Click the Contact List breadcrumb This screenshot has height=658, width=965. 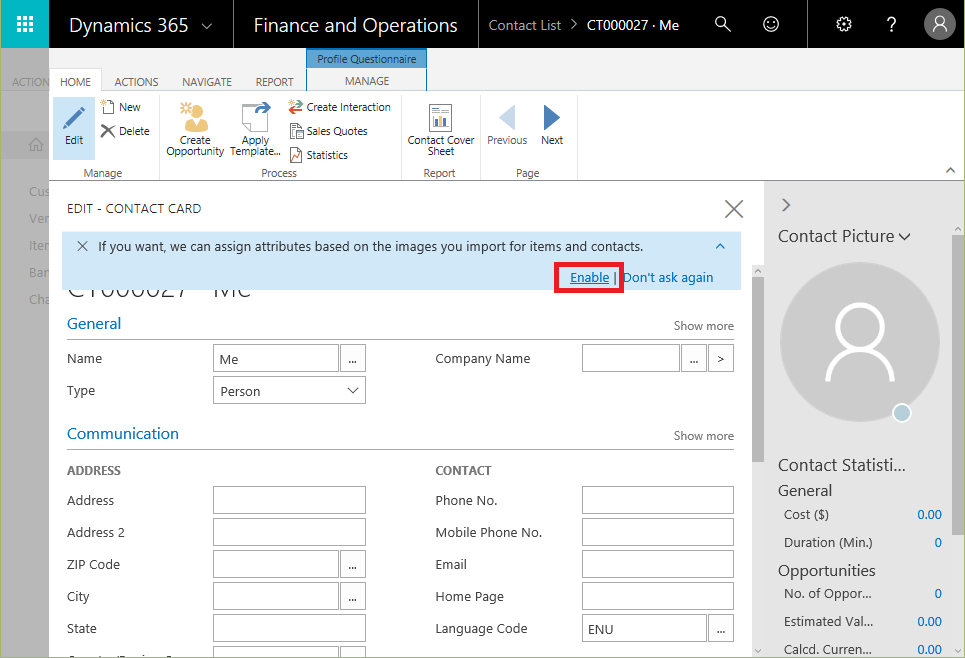point(524,25)
